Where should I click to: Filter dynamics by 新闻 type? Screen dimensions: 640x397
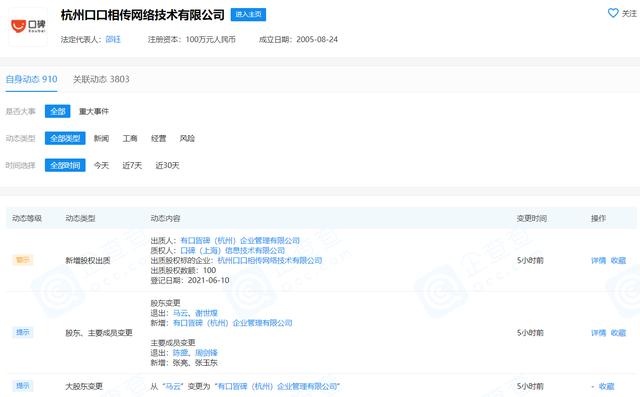(101, 138)
